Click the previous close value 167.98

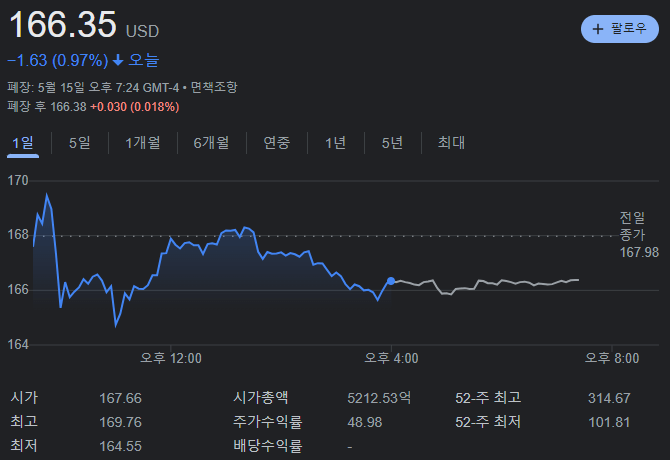coord(639,252)
